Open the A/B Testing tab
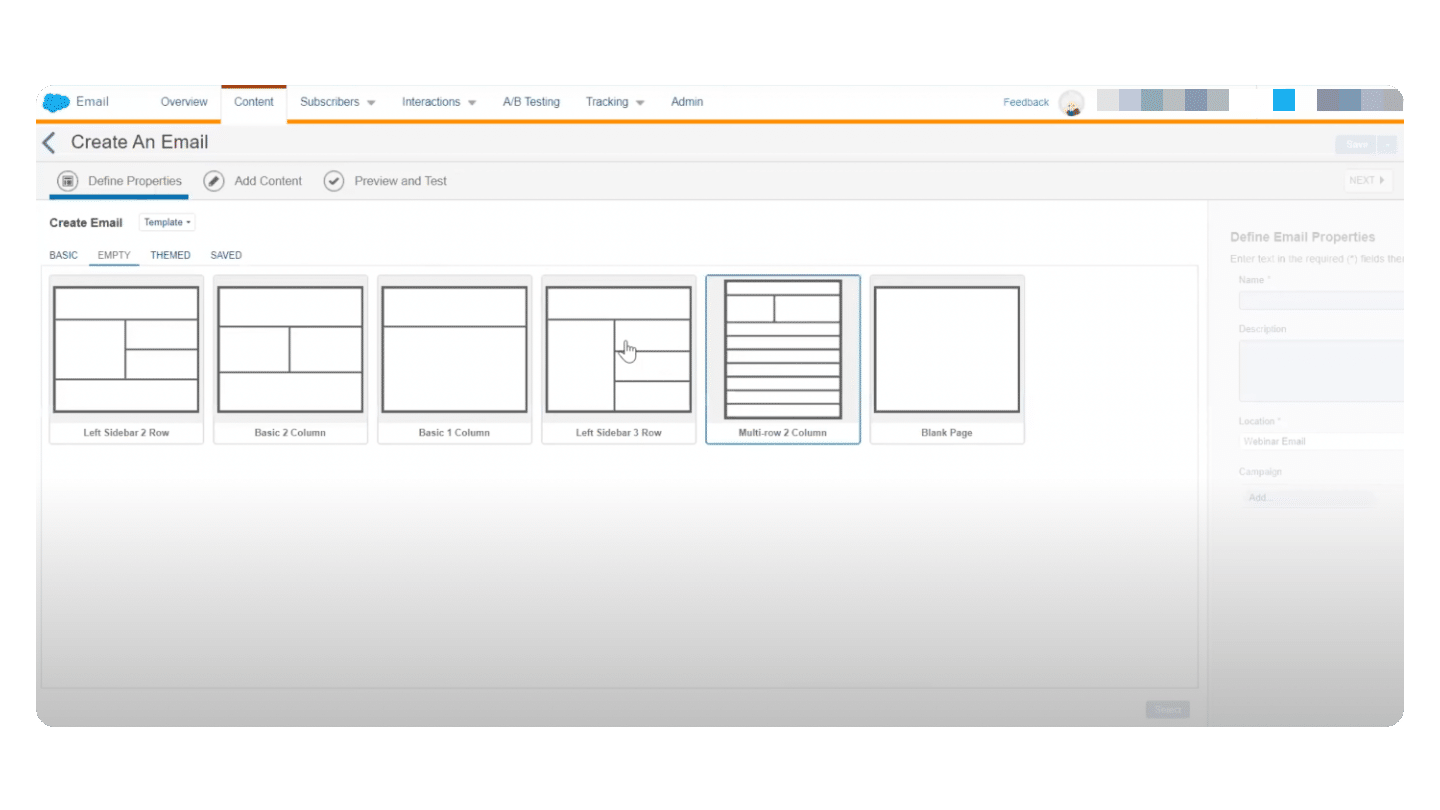This screenshot has height=810, width=1440. 531,102
